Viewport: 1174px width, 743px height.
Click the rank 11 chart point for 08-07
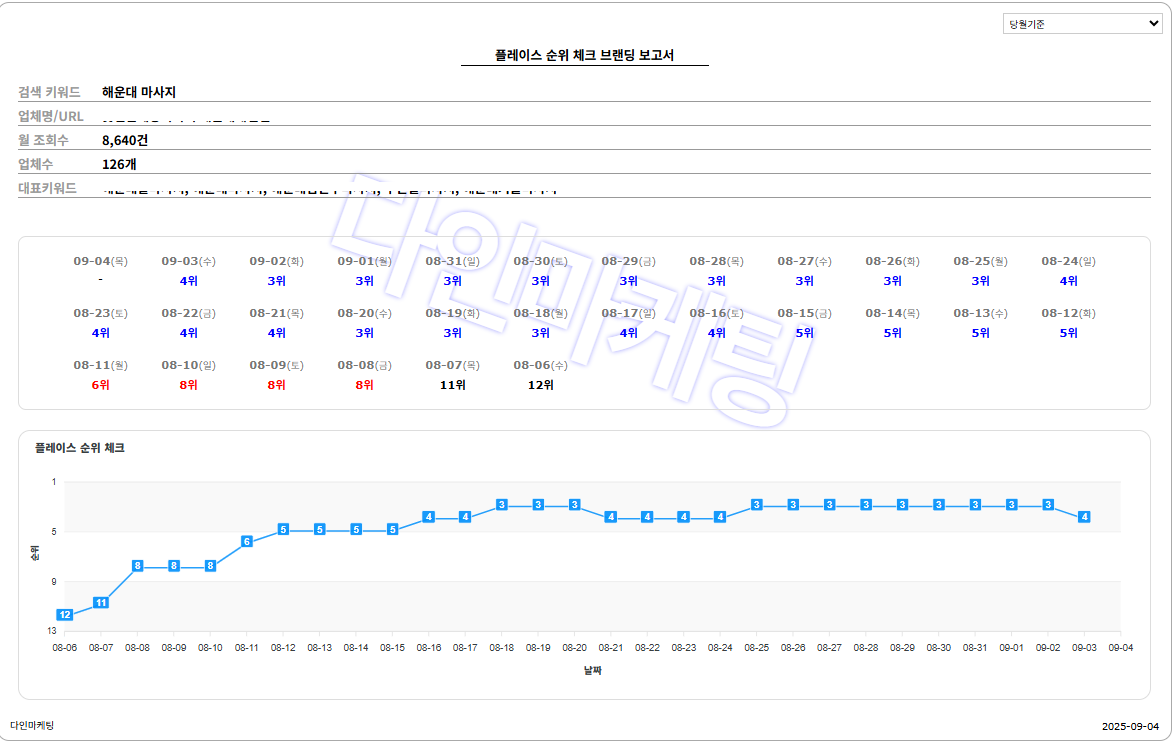[x=101, y=603]
